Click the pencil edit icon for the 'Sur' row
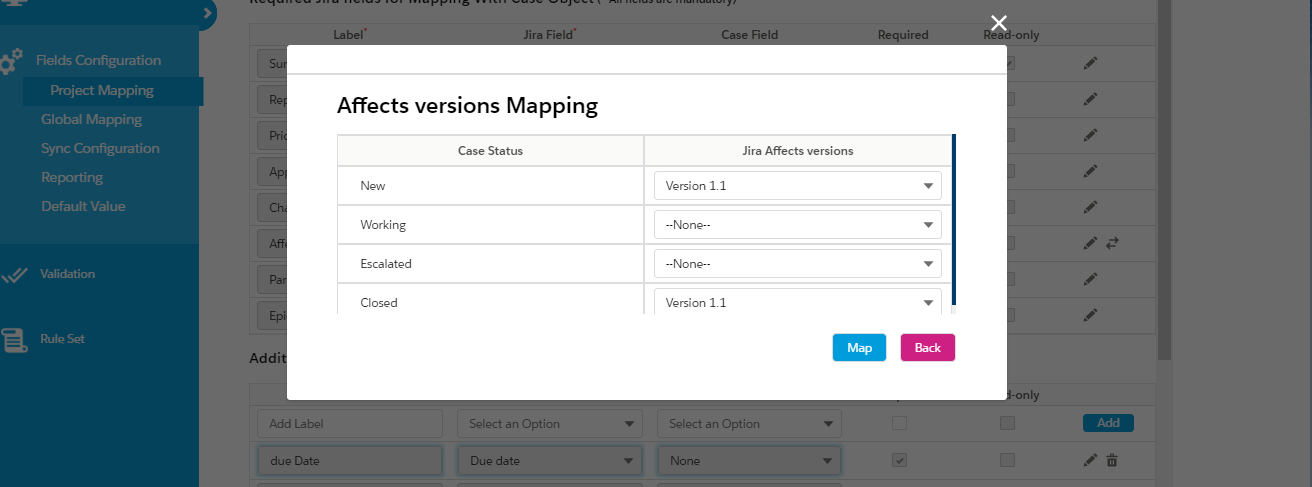The image size is (1312, 487). pos(1090,63)
